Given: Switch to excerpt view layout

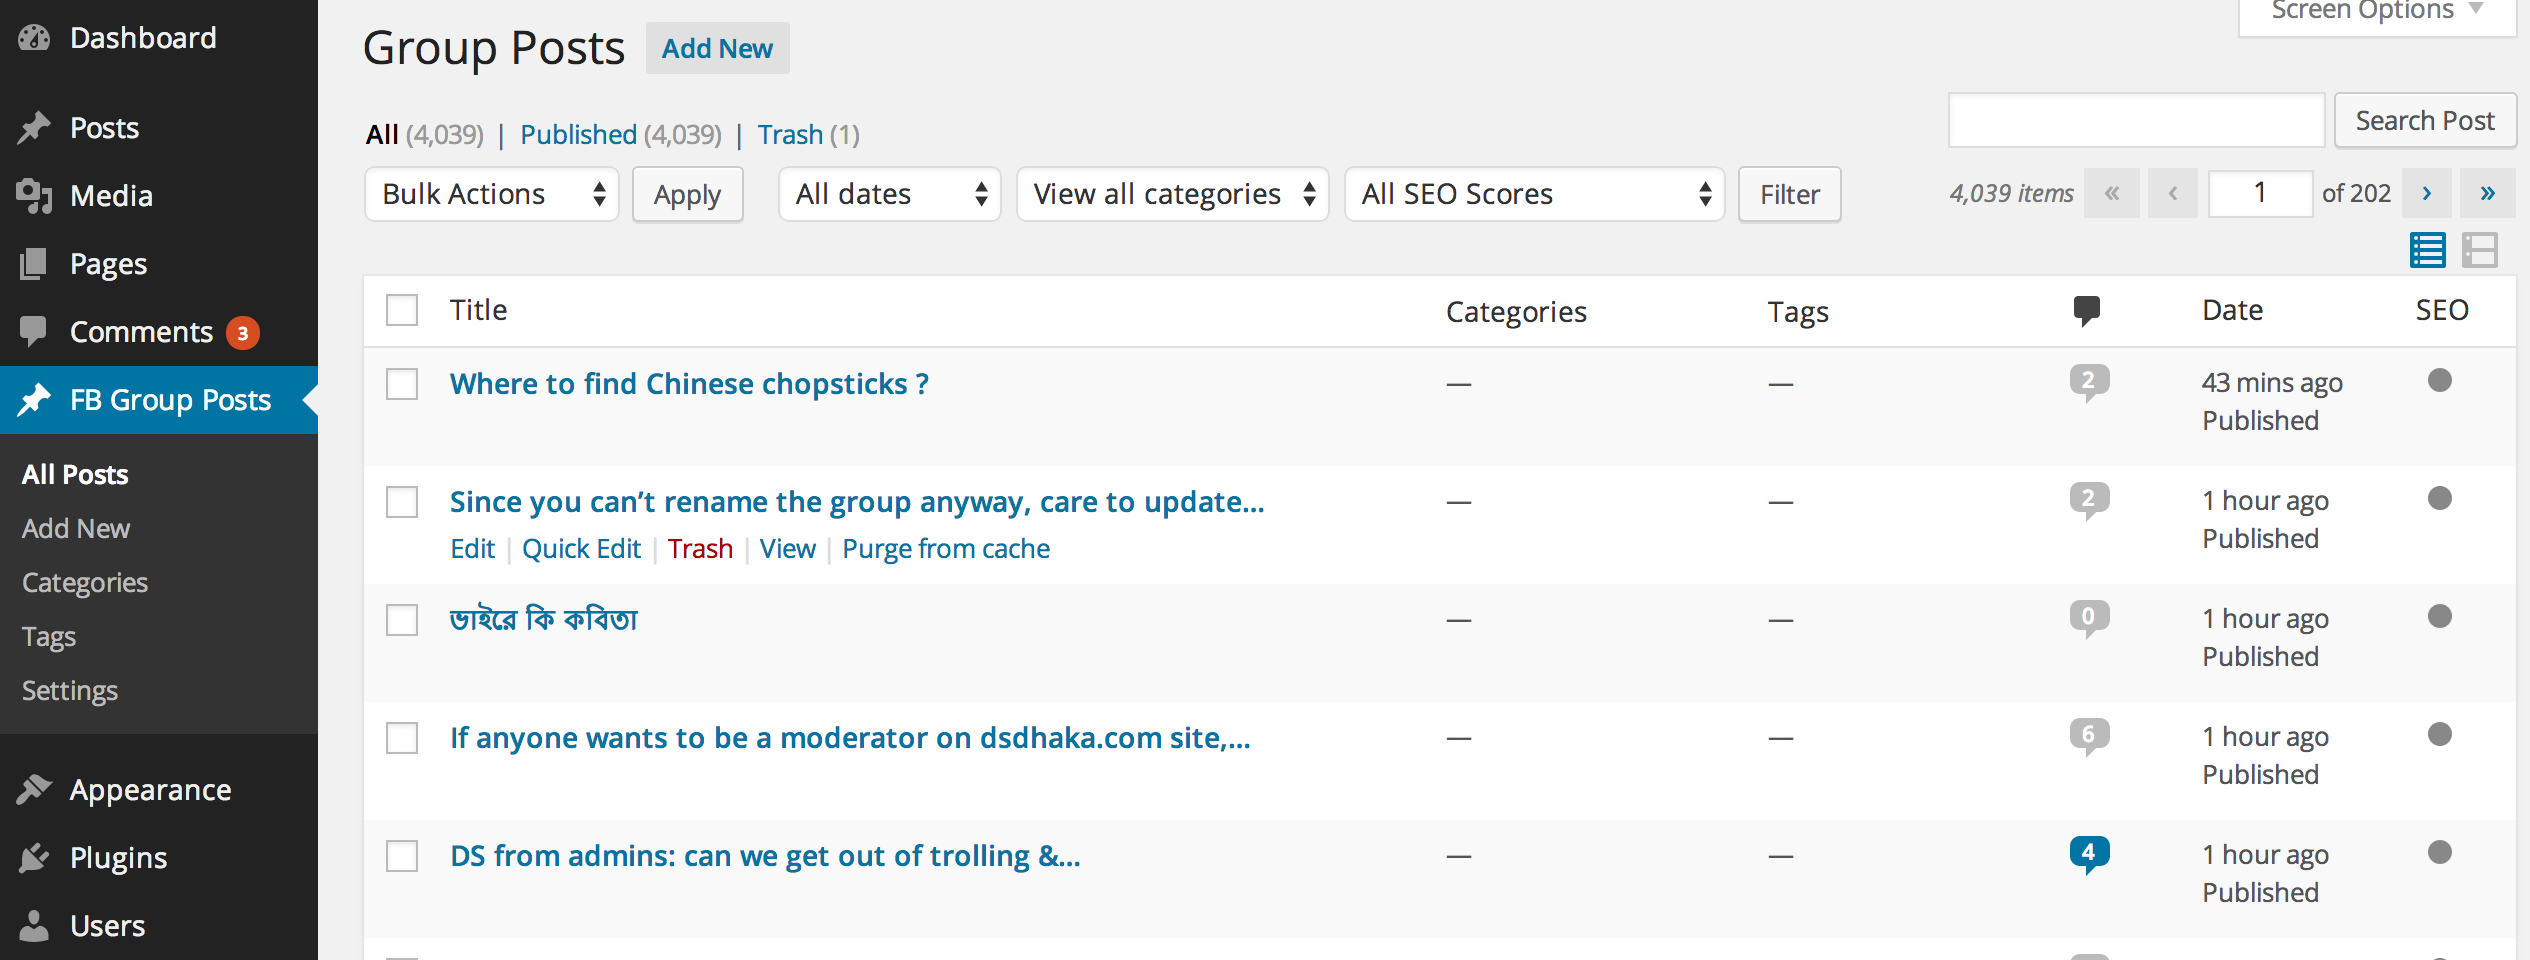Looking at the screenshot, I should tap(2481, 251).
